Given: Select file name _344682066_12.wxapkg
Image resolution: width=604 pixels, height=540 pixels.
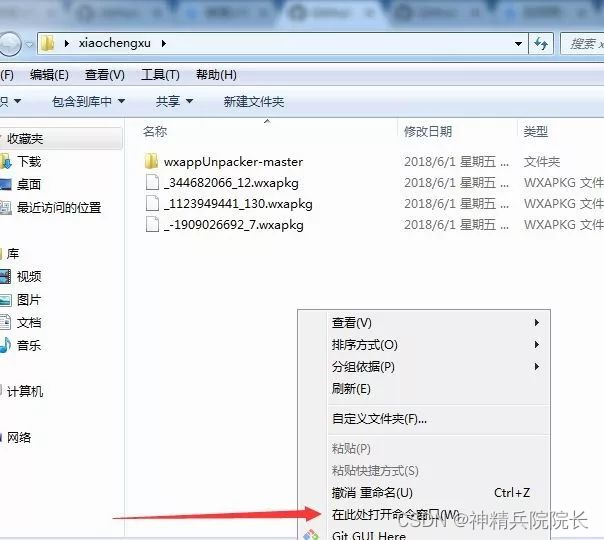Looking at the screenshot, I should point(231,183).
